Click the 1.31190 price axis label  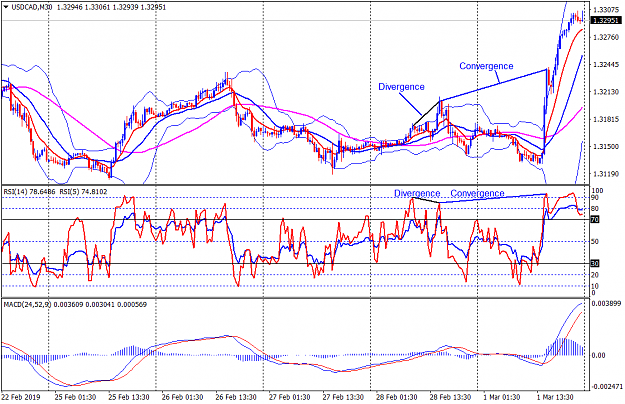[x=606, y=174]
